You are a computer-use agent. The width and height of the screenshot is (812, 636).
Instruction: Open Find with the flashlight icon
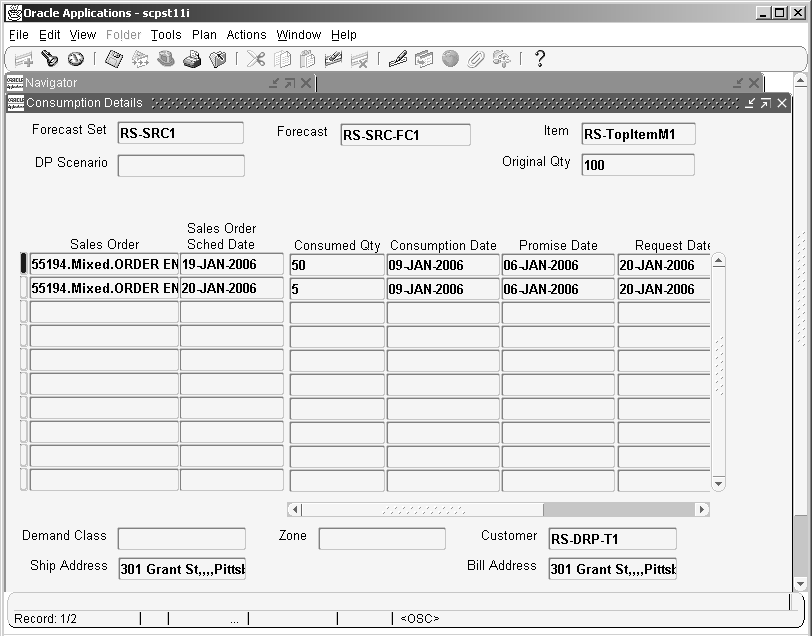pyautogui.click(x=50, y=59)
